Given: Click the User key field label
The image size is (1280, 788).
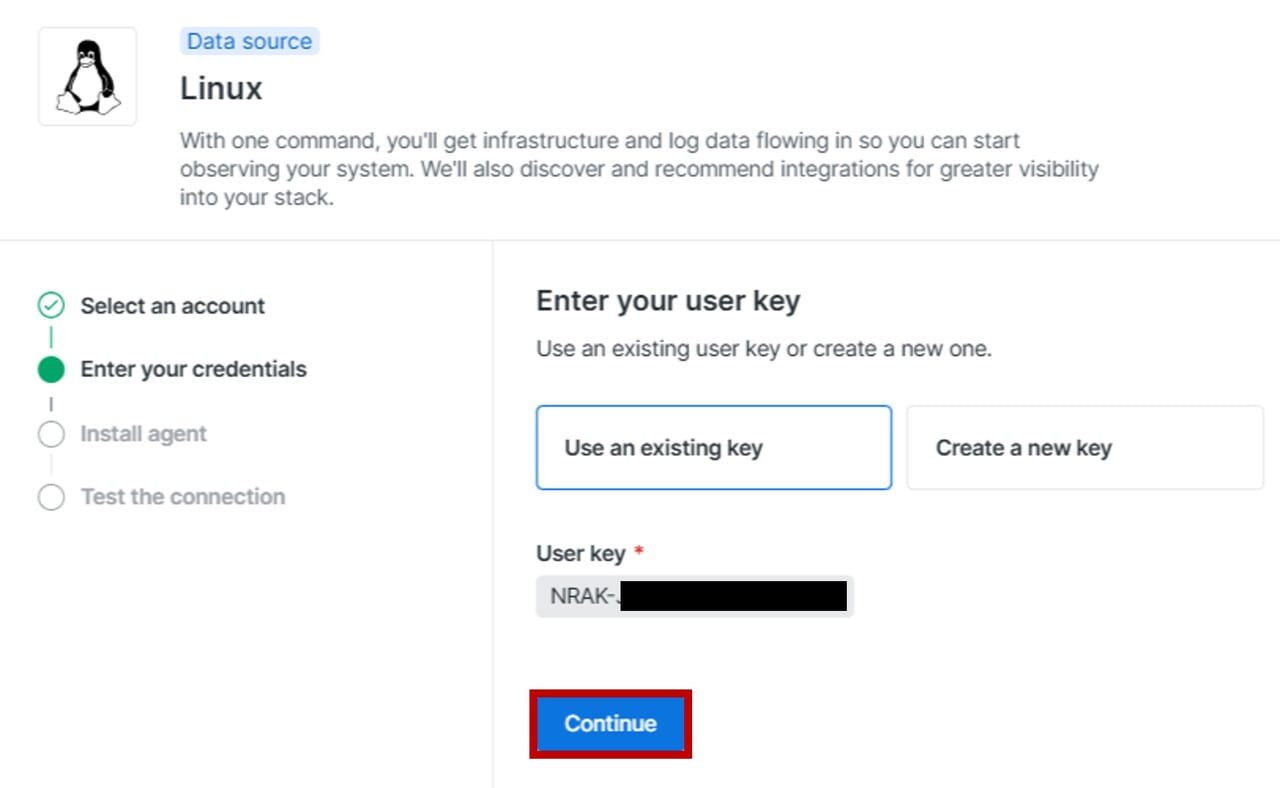Looking at the screenshot, I should click(x=580, y=554).
